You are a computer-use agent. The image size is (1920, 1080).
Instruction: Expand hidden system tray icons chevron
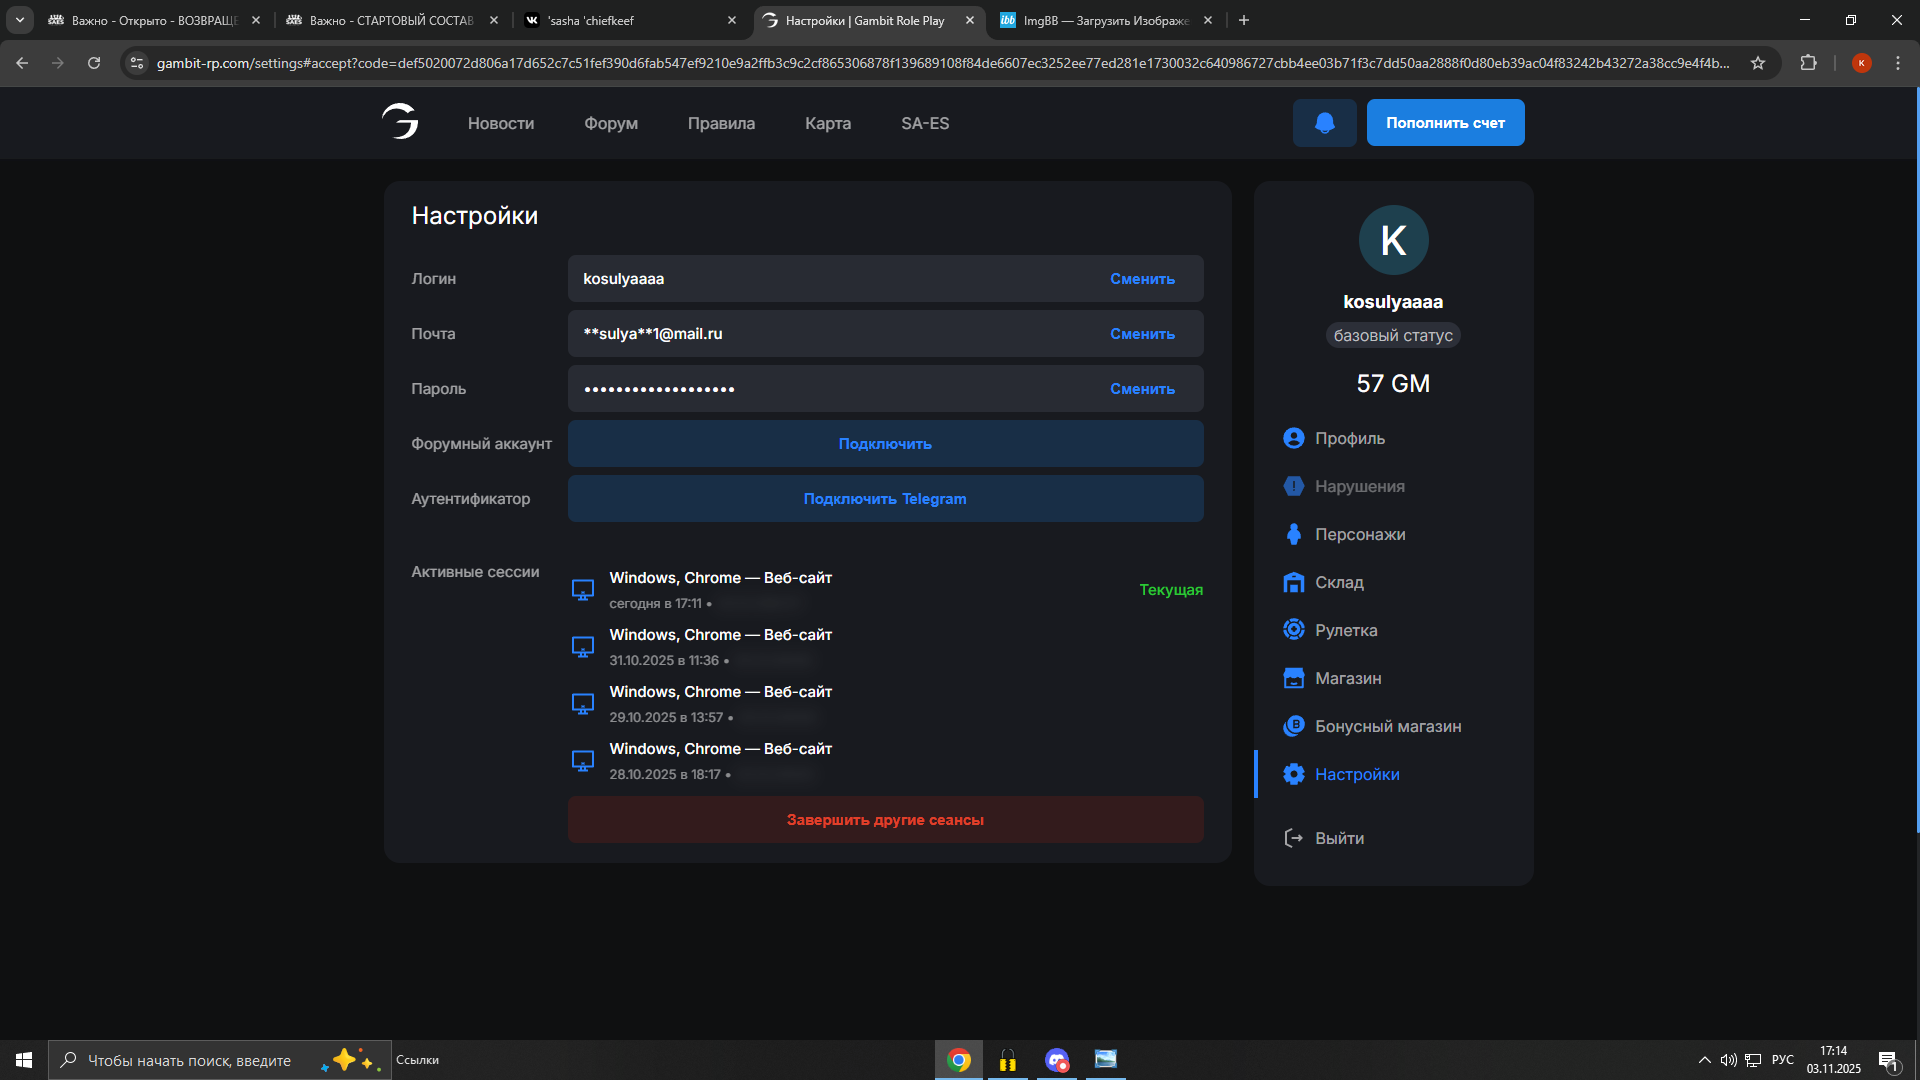(x=1704, y=1060)
